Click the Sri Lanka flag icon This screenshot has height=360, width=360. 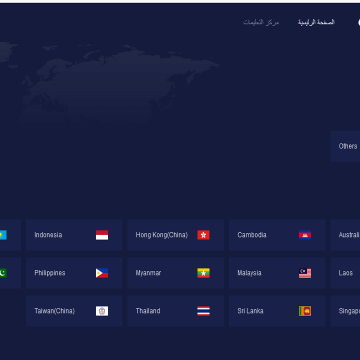[305, 311]
